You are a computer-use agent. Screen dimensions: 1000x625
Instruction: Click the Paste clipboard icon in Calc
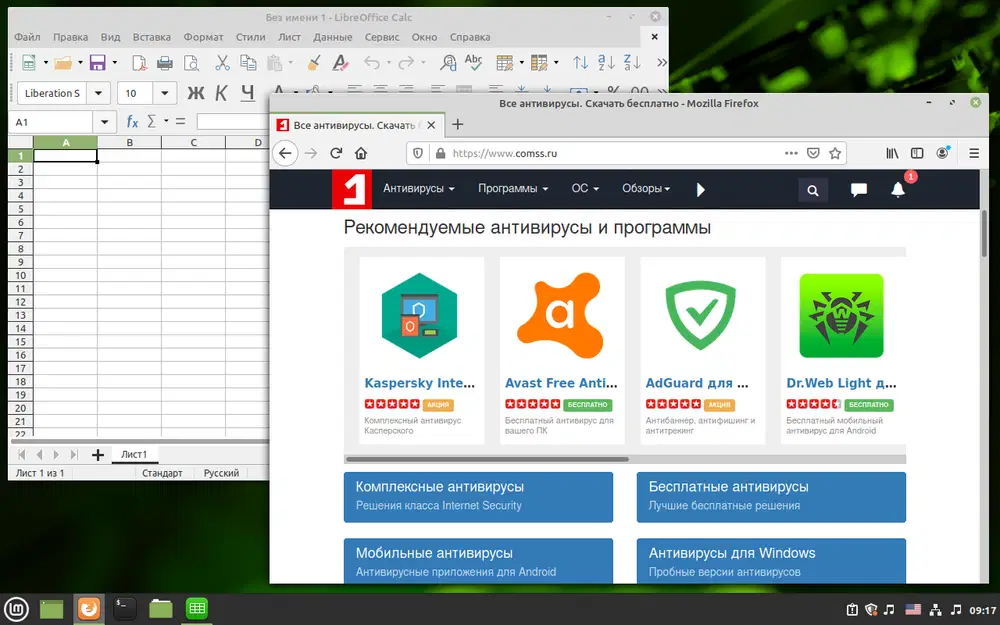point(274,62)
